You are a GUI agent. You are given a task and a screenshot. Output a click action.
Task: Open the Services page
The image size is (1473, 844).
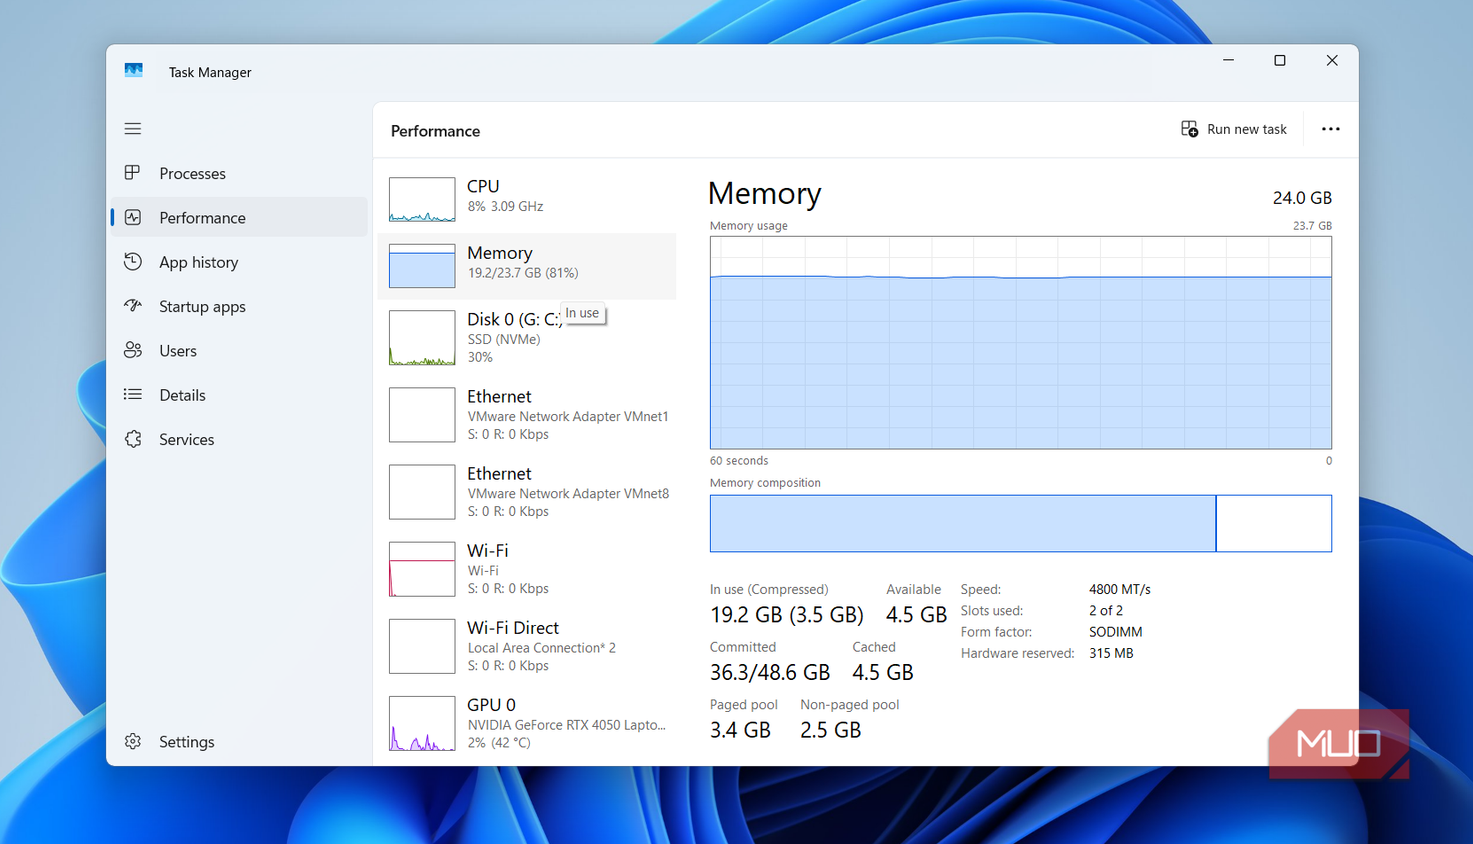click(x=186, y=439)
